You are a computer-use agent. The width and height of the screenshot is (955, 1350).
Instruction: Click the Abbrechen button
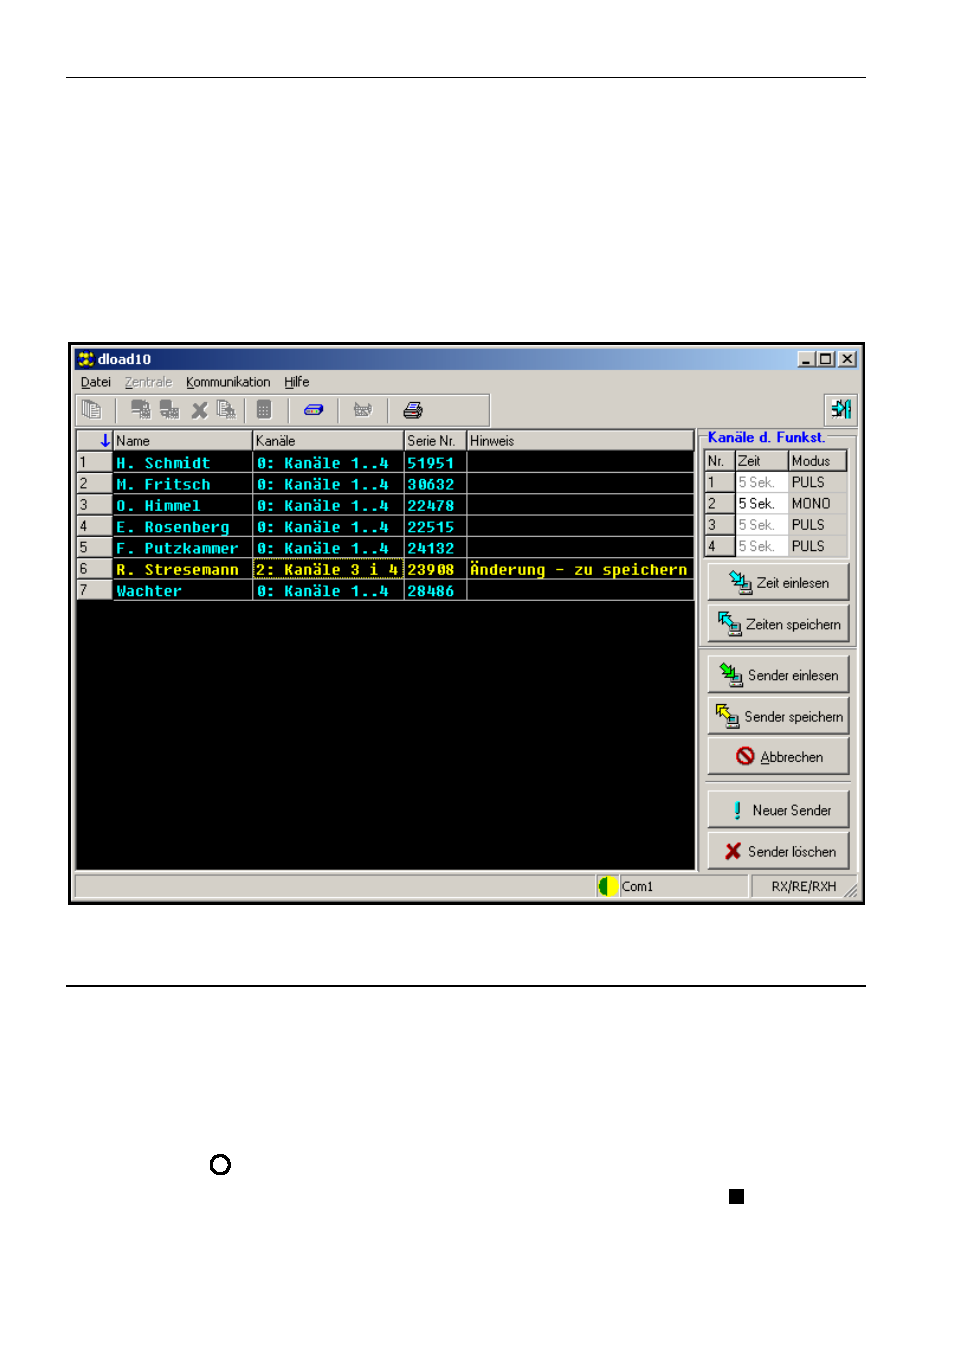pyautogui.click(x=778, y=757)
